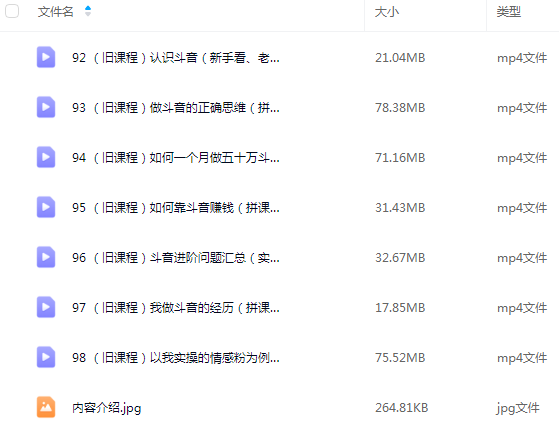Click video icon for file 96

(x=46, y=257)
